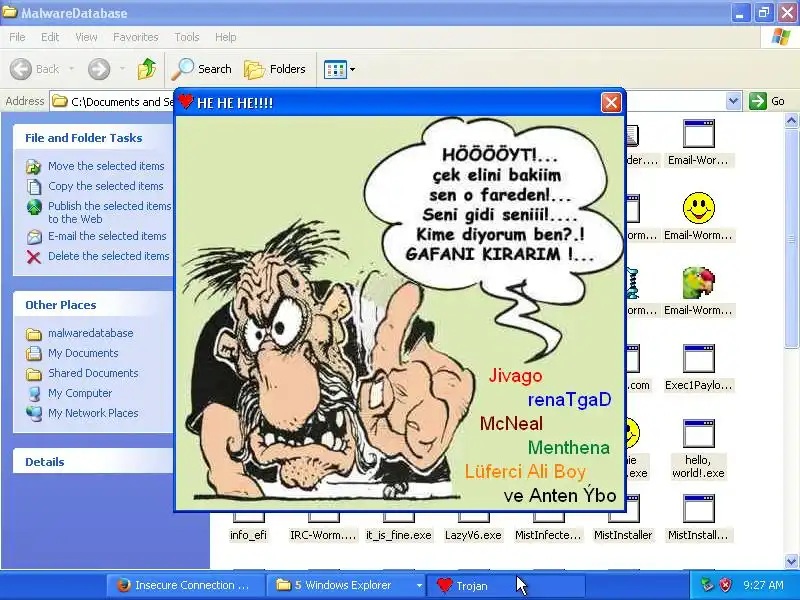Select the MistInfecte... file label
800x600 pixels.
tap(548, 535)
